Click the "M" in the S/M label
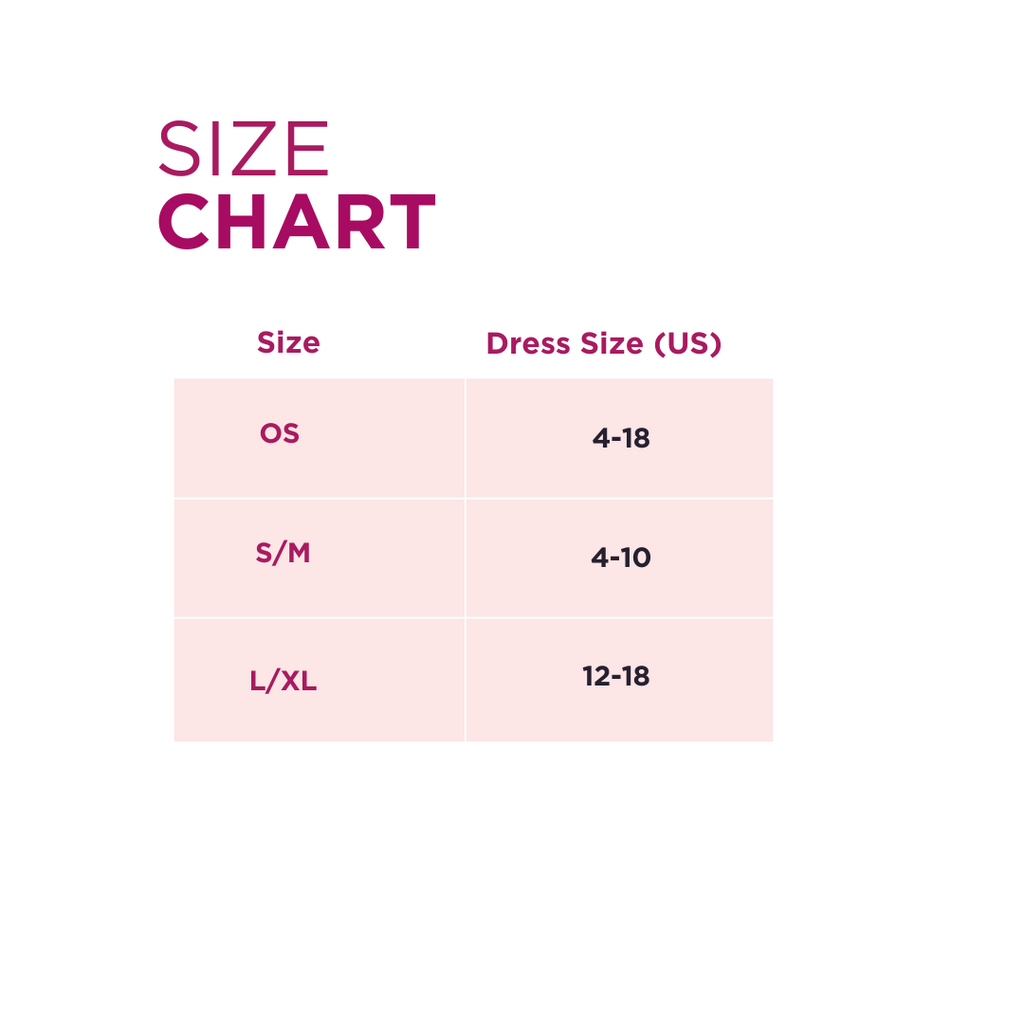The width and height of the screenshot is (1024, 1024). pos(298,553)
